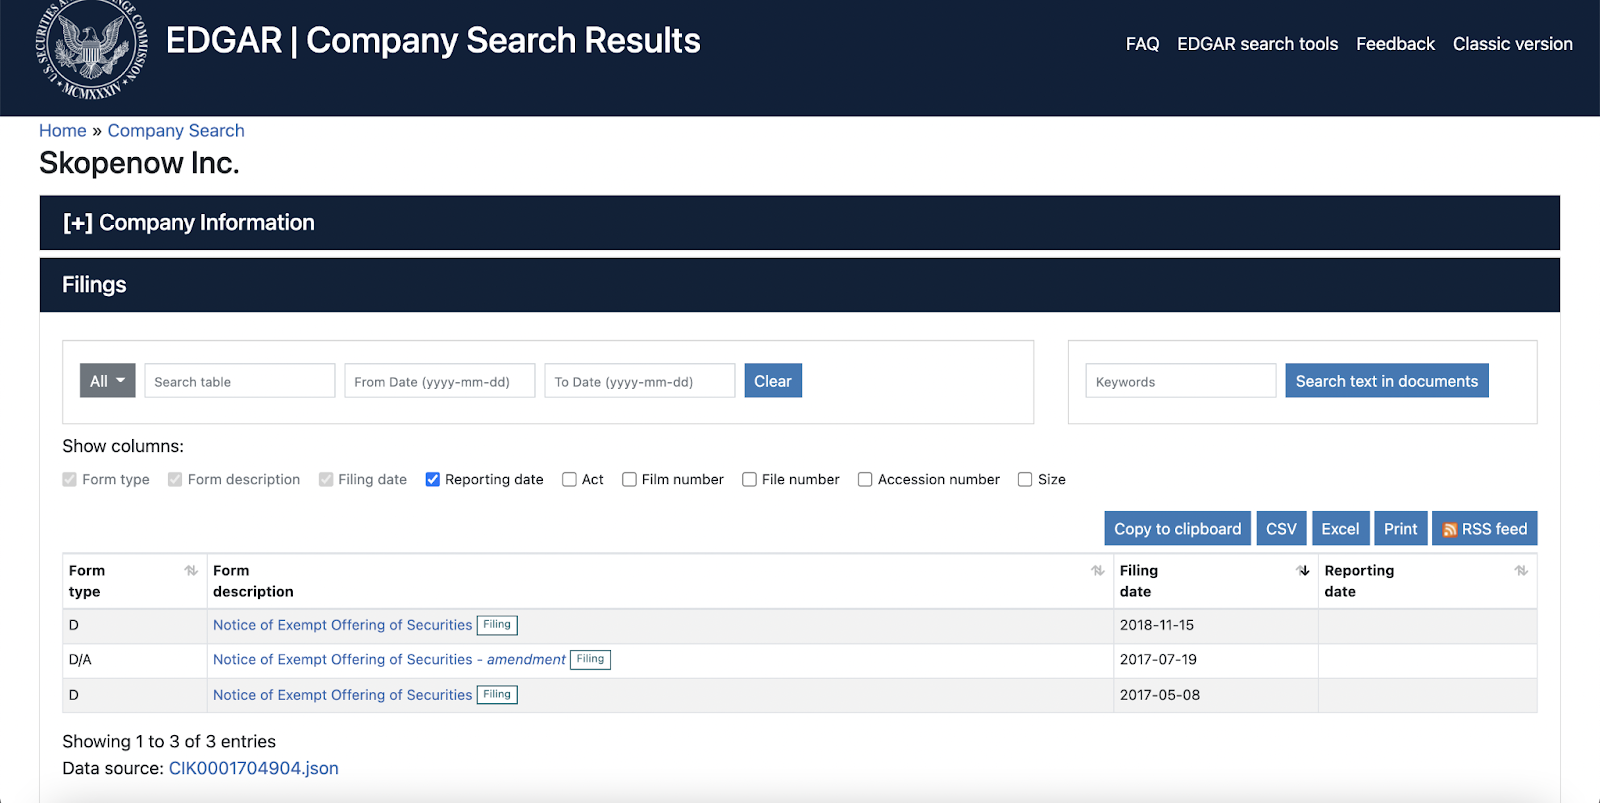1600x803 pixels.
Task: Click the 'Showing 1 to 3 of 3 entries' text
Action: click(x=169, y=741)
